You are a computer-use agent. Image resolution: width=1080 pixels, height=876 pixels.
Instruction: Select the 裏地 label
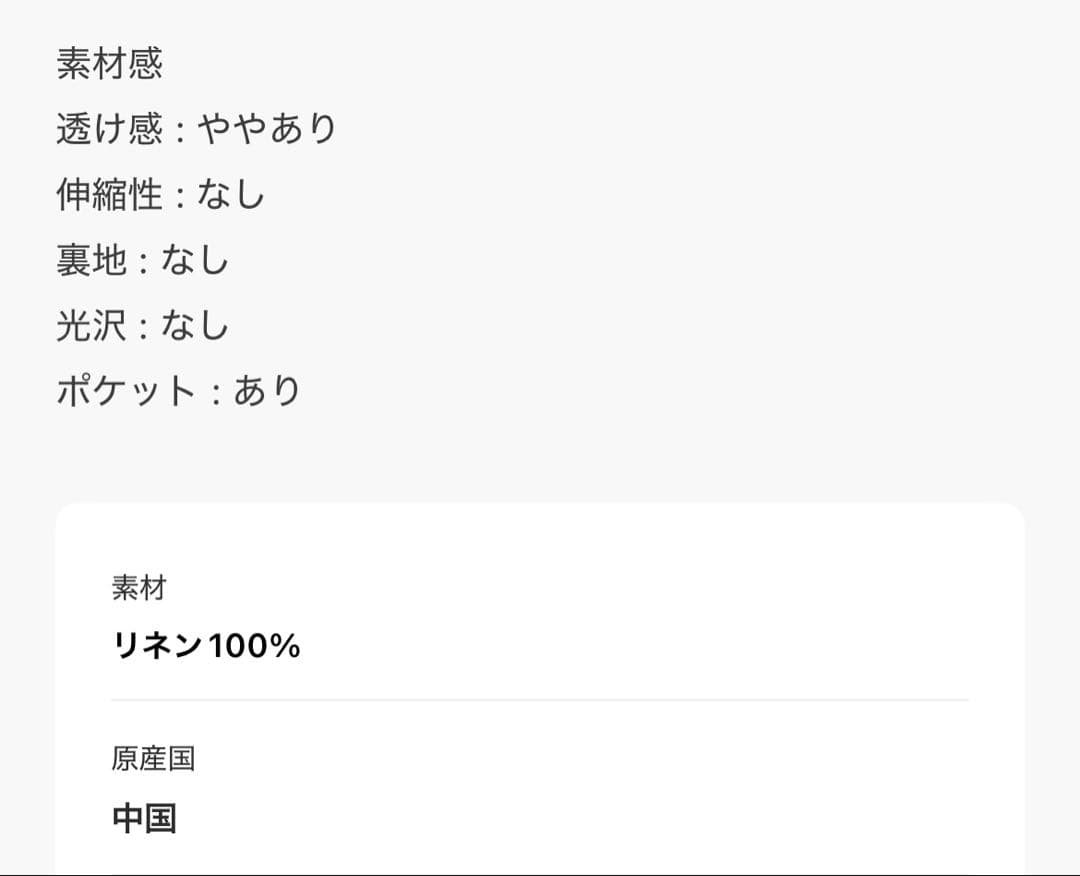pos(91,261)
